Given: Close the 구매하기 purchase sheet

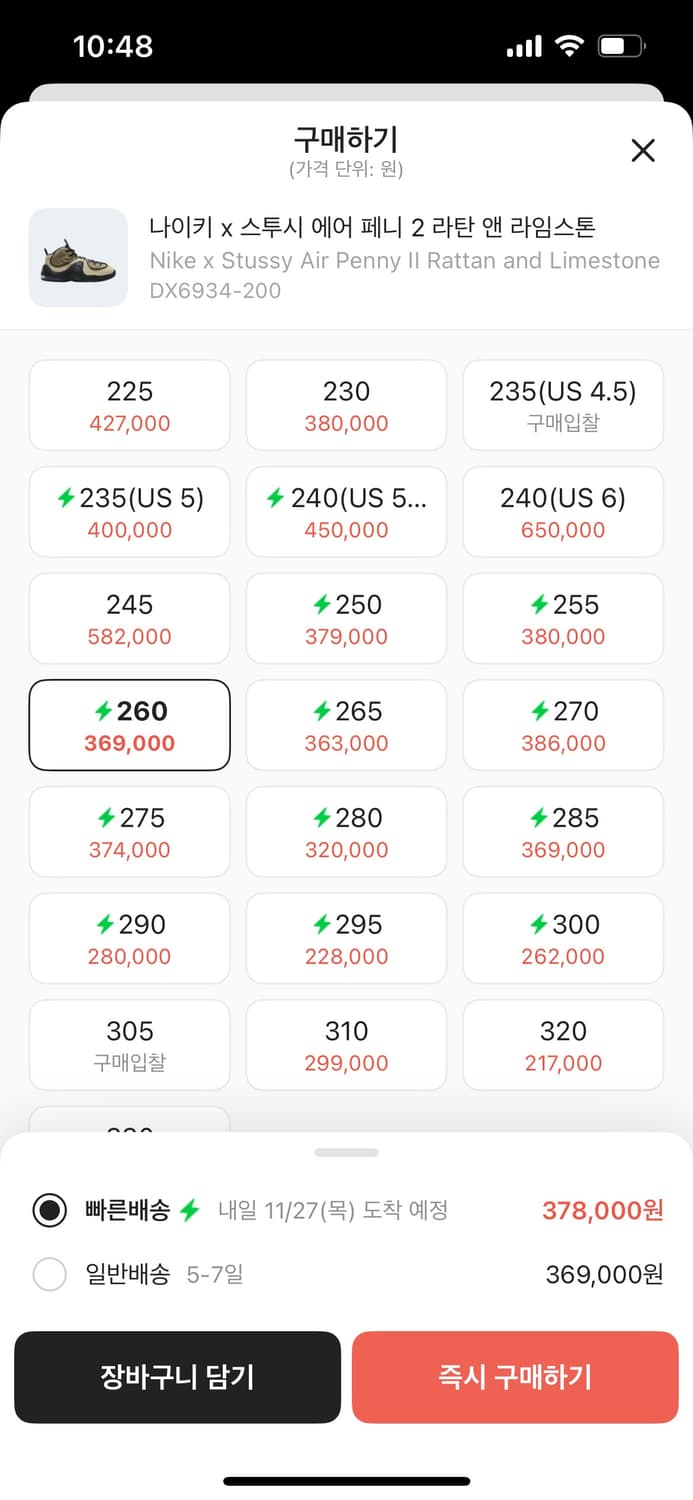Looking at the screenshot, I should coord(643,150).
